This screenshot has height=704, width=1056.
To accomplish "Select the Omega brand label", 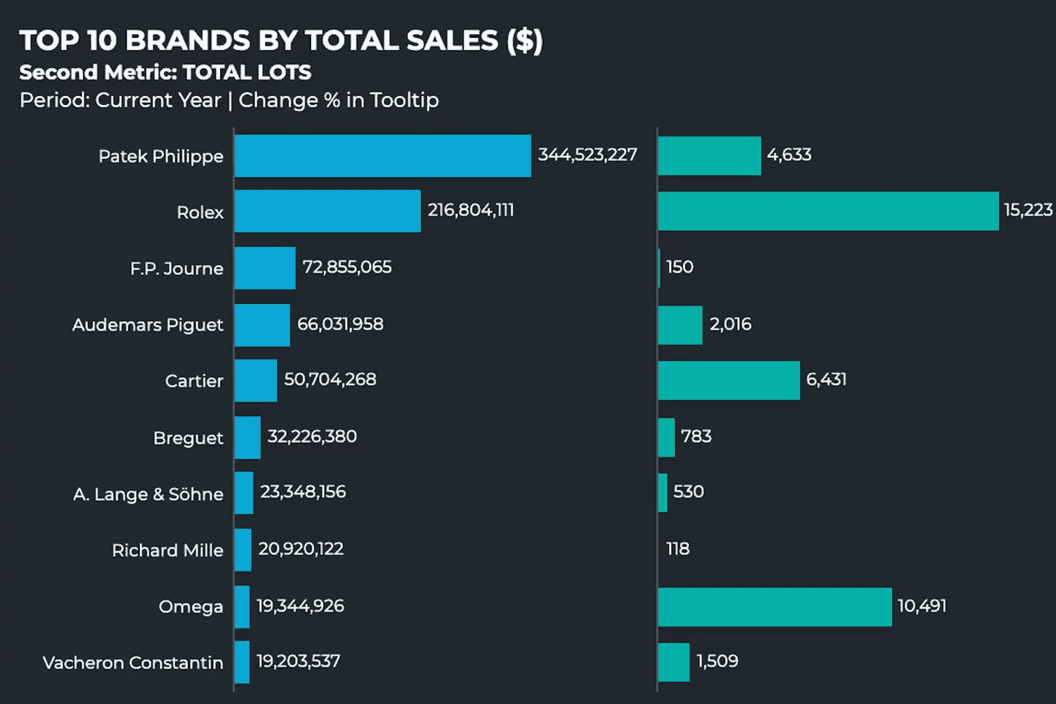I will coord(191,606).
